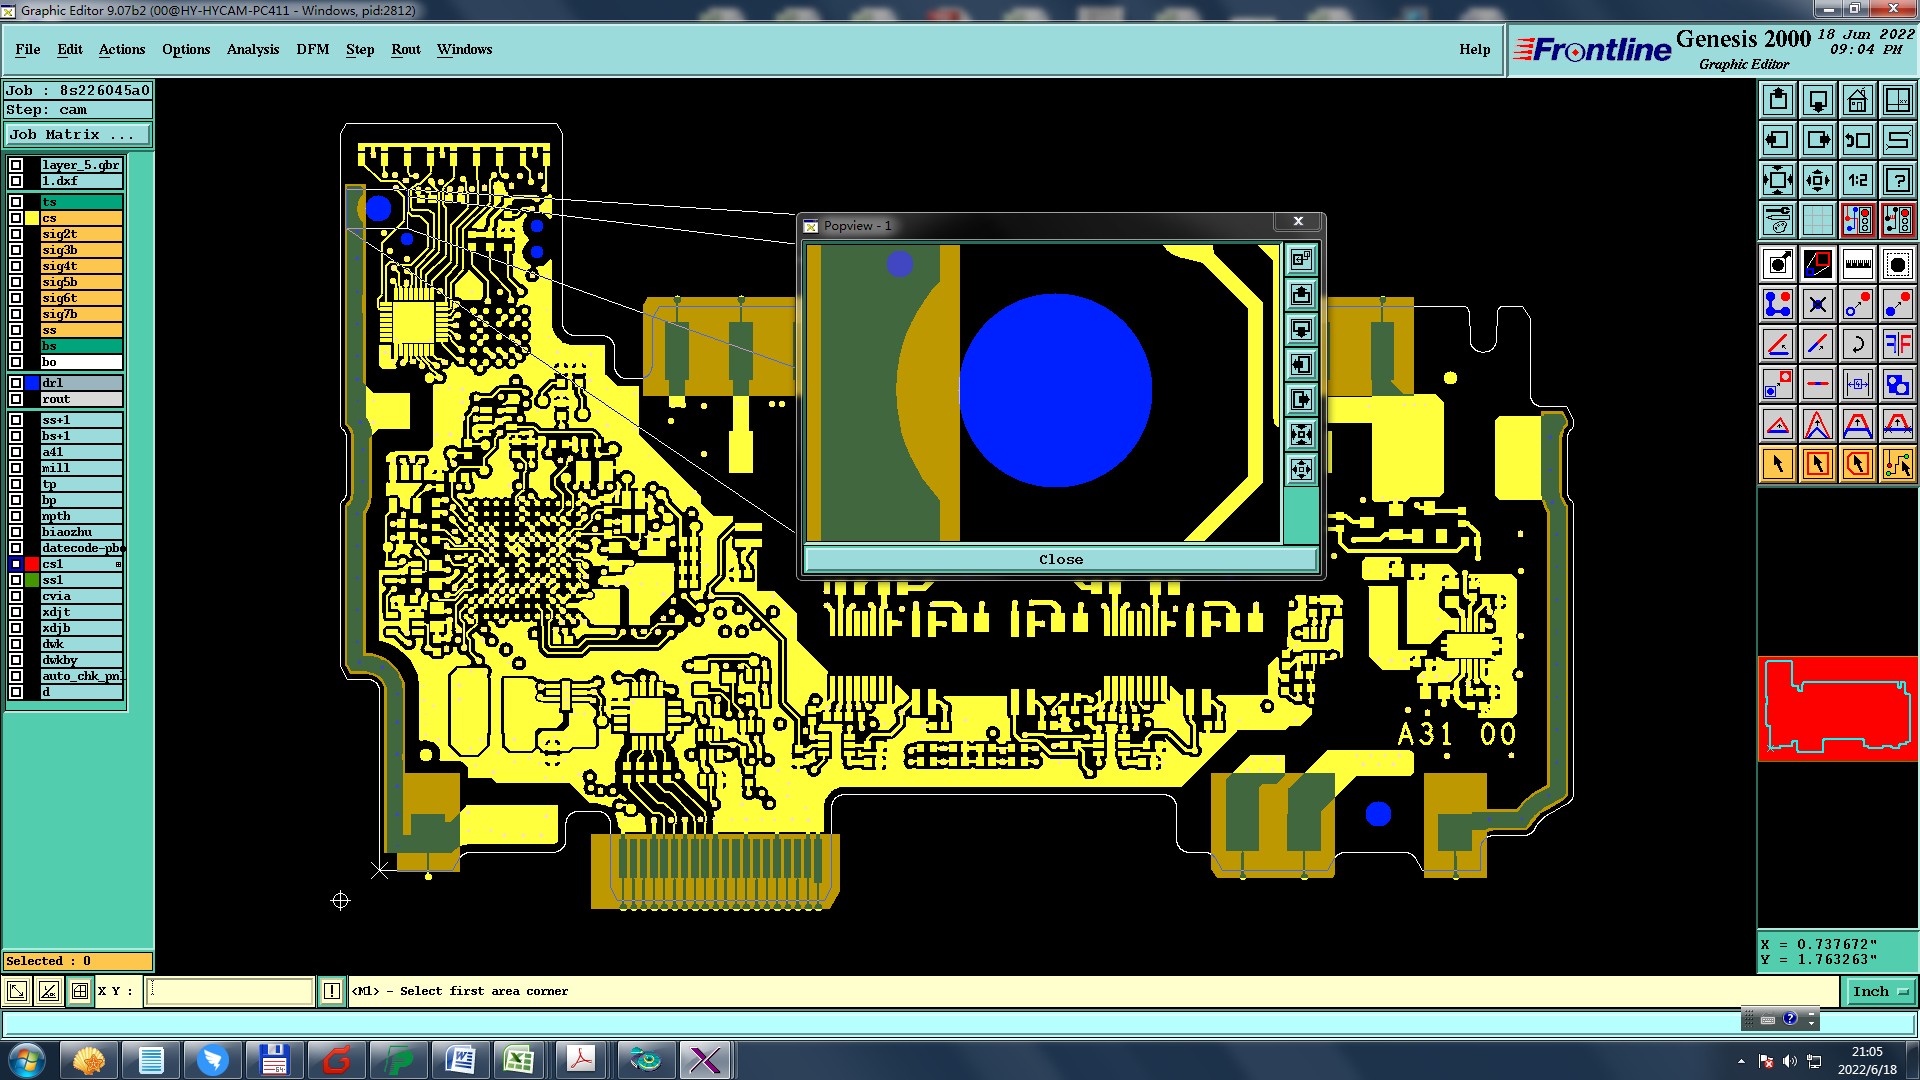Viewport: 1920px width, 1080px height.
Task: Click the Windows Start button
Action: (26, 1060)
